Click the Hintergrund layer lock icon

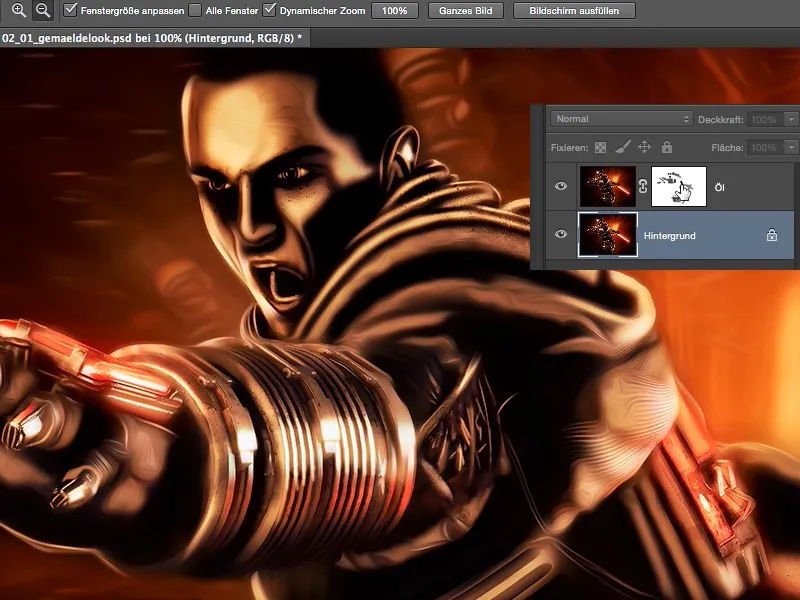771,235
